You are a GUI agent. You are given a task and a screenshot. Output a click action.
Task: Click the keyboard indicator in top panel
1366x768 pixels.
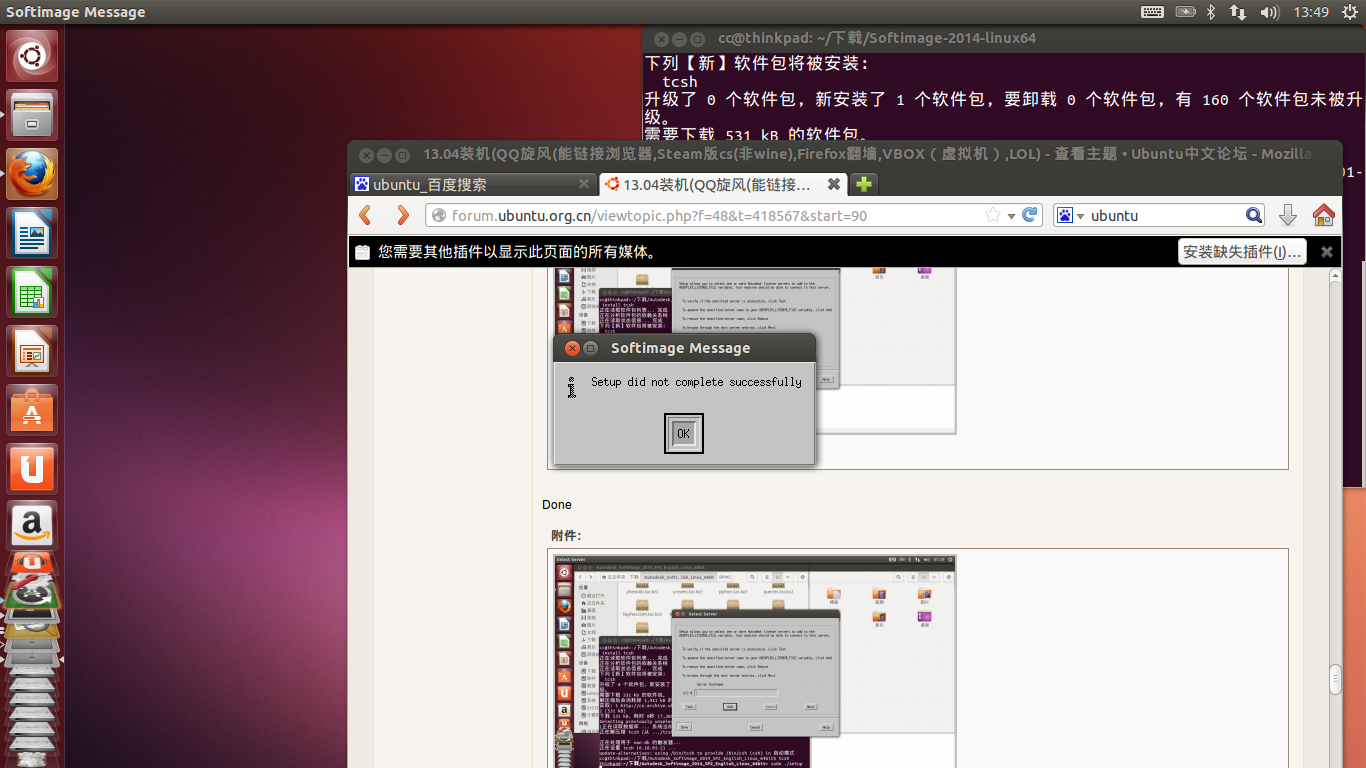coord(1152,12)
